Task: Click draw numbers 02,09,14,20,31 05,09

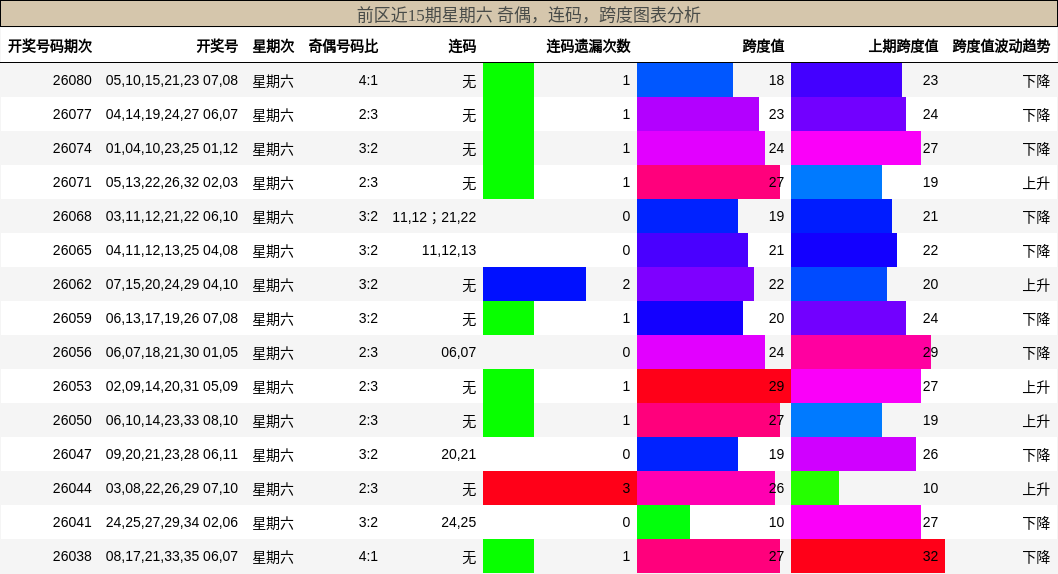Action: coord(172,386)
